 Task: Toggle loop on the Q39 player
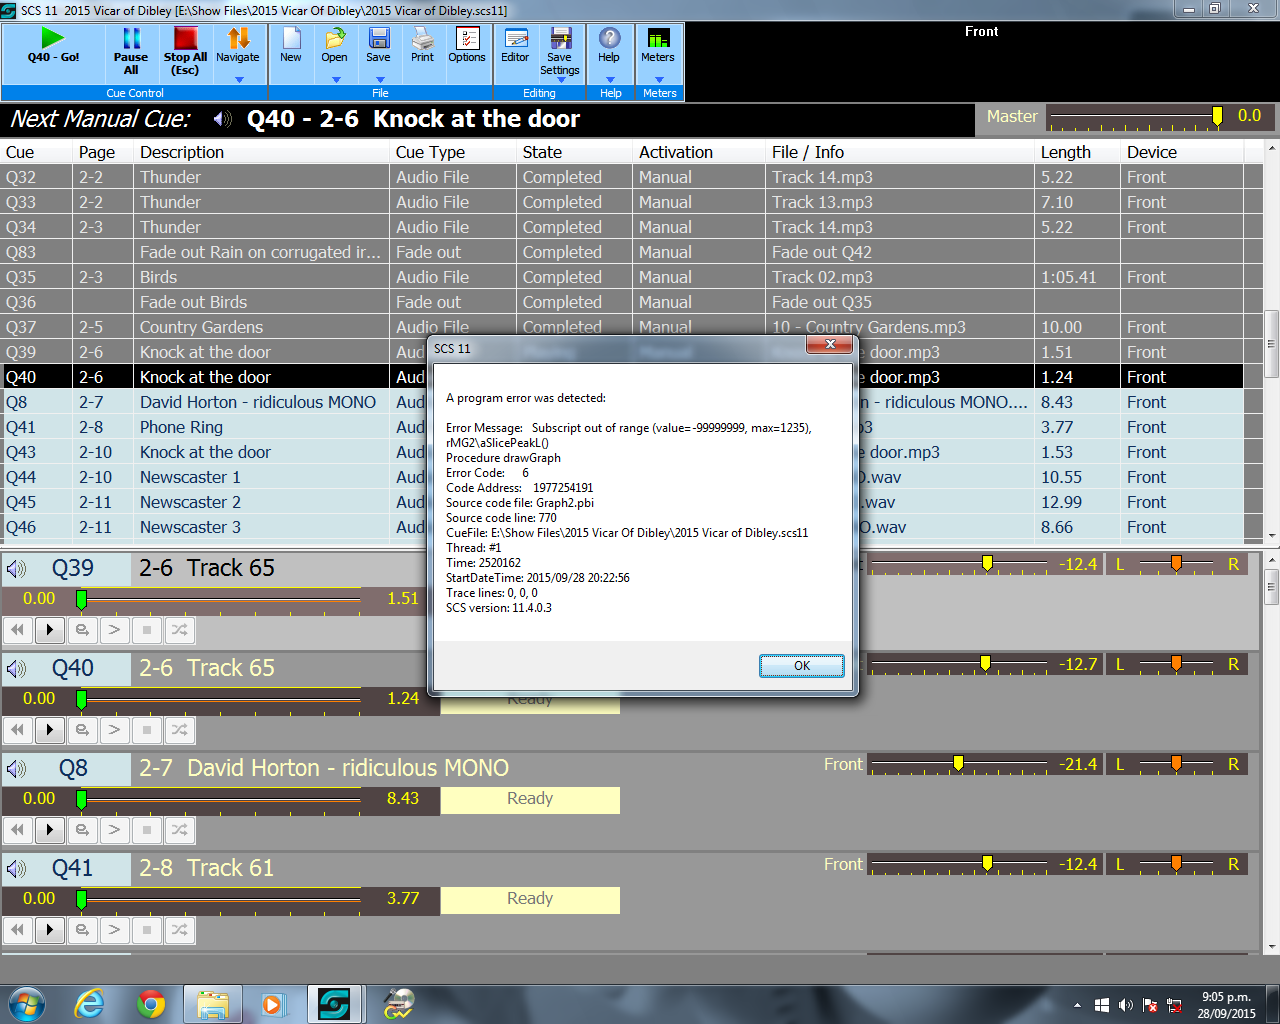click(82, 630)
